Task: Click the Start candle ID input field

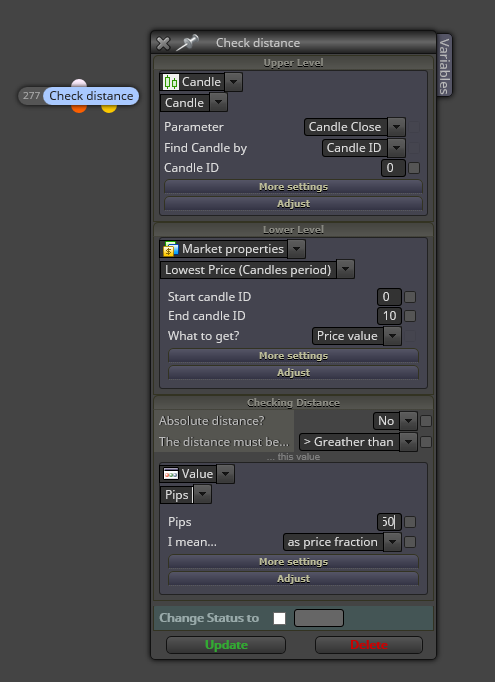Action: click(389, 297)
